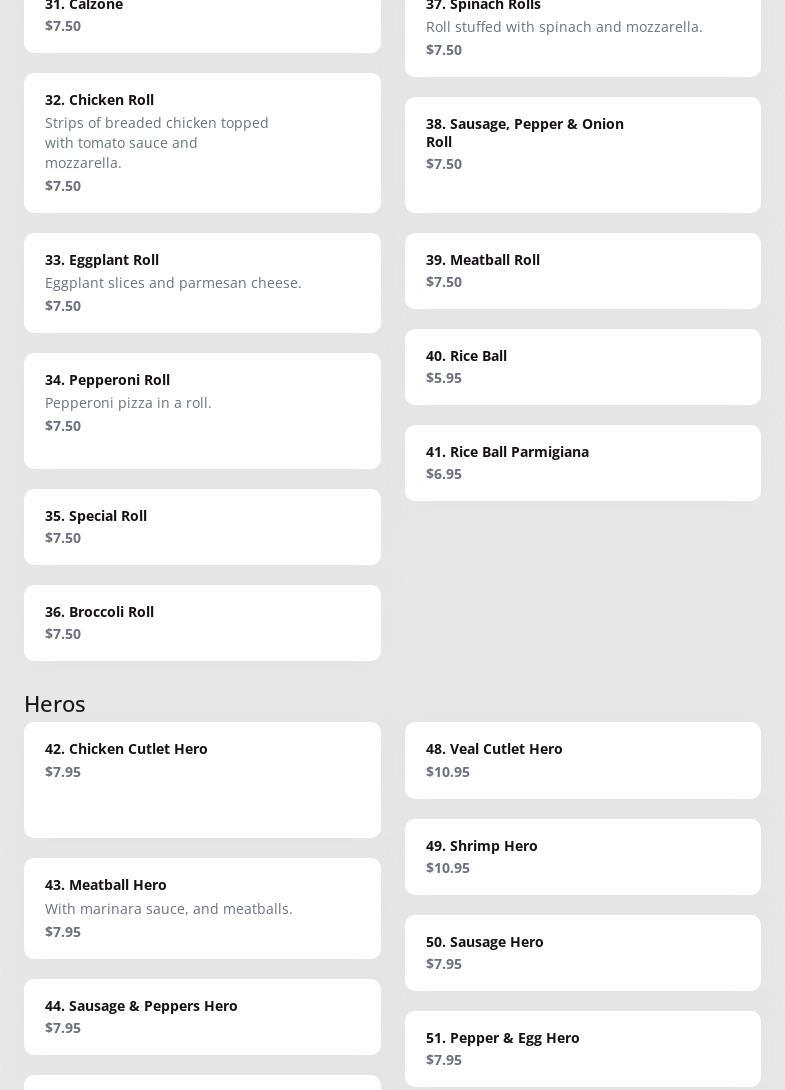
Task: Open the 48. Veal Cutlet Hero item
Action: (x=582, y=760)
